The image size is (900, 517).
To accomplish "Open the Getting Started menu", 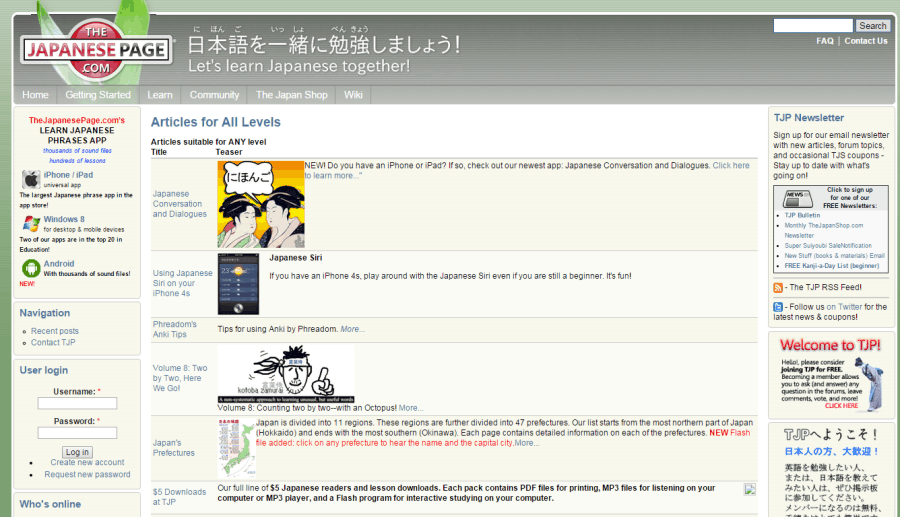I will click(98, 95).
